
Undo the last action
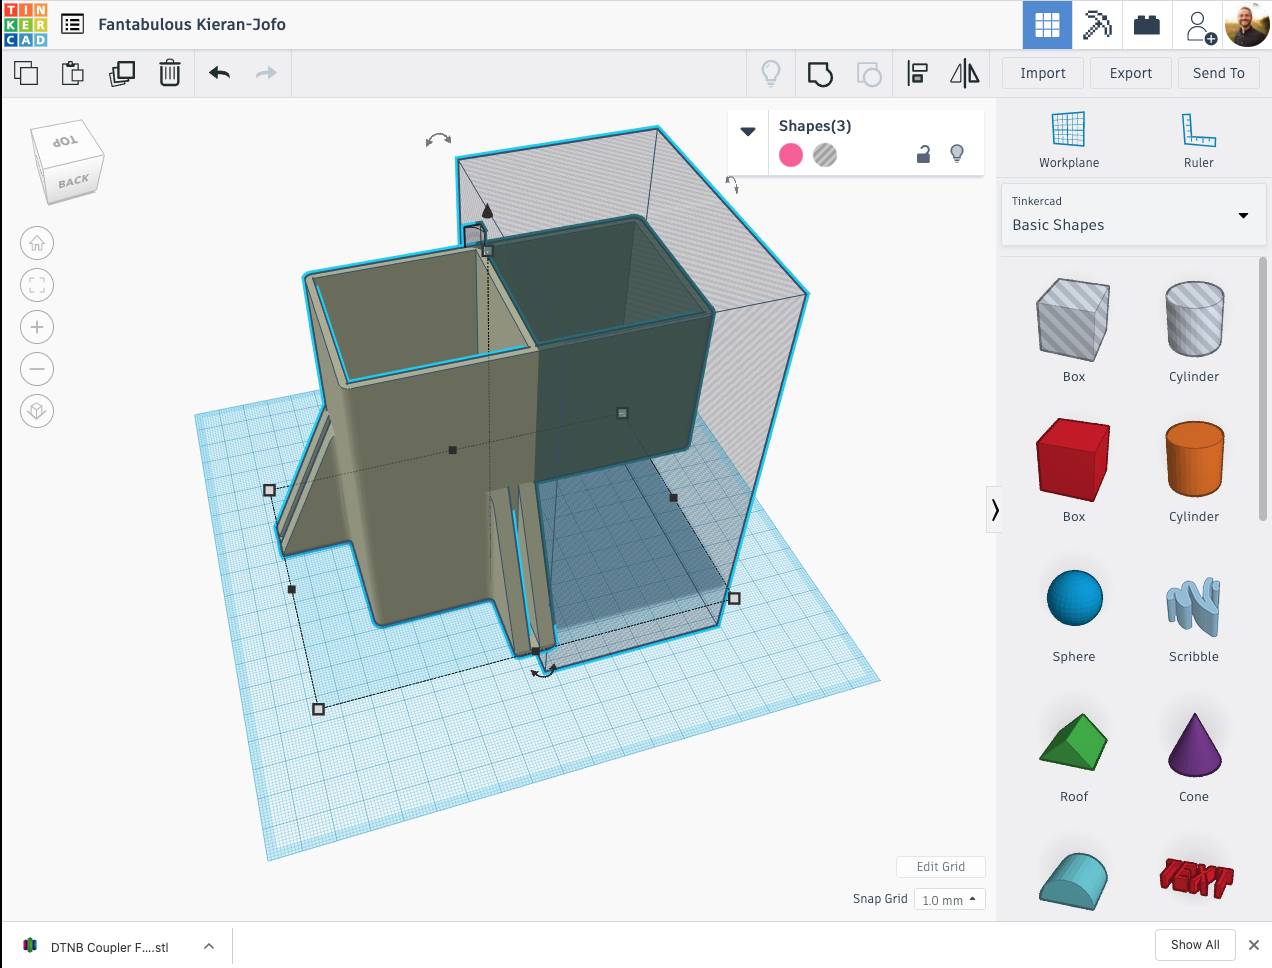pyautogui.click(x=220, y=73)
